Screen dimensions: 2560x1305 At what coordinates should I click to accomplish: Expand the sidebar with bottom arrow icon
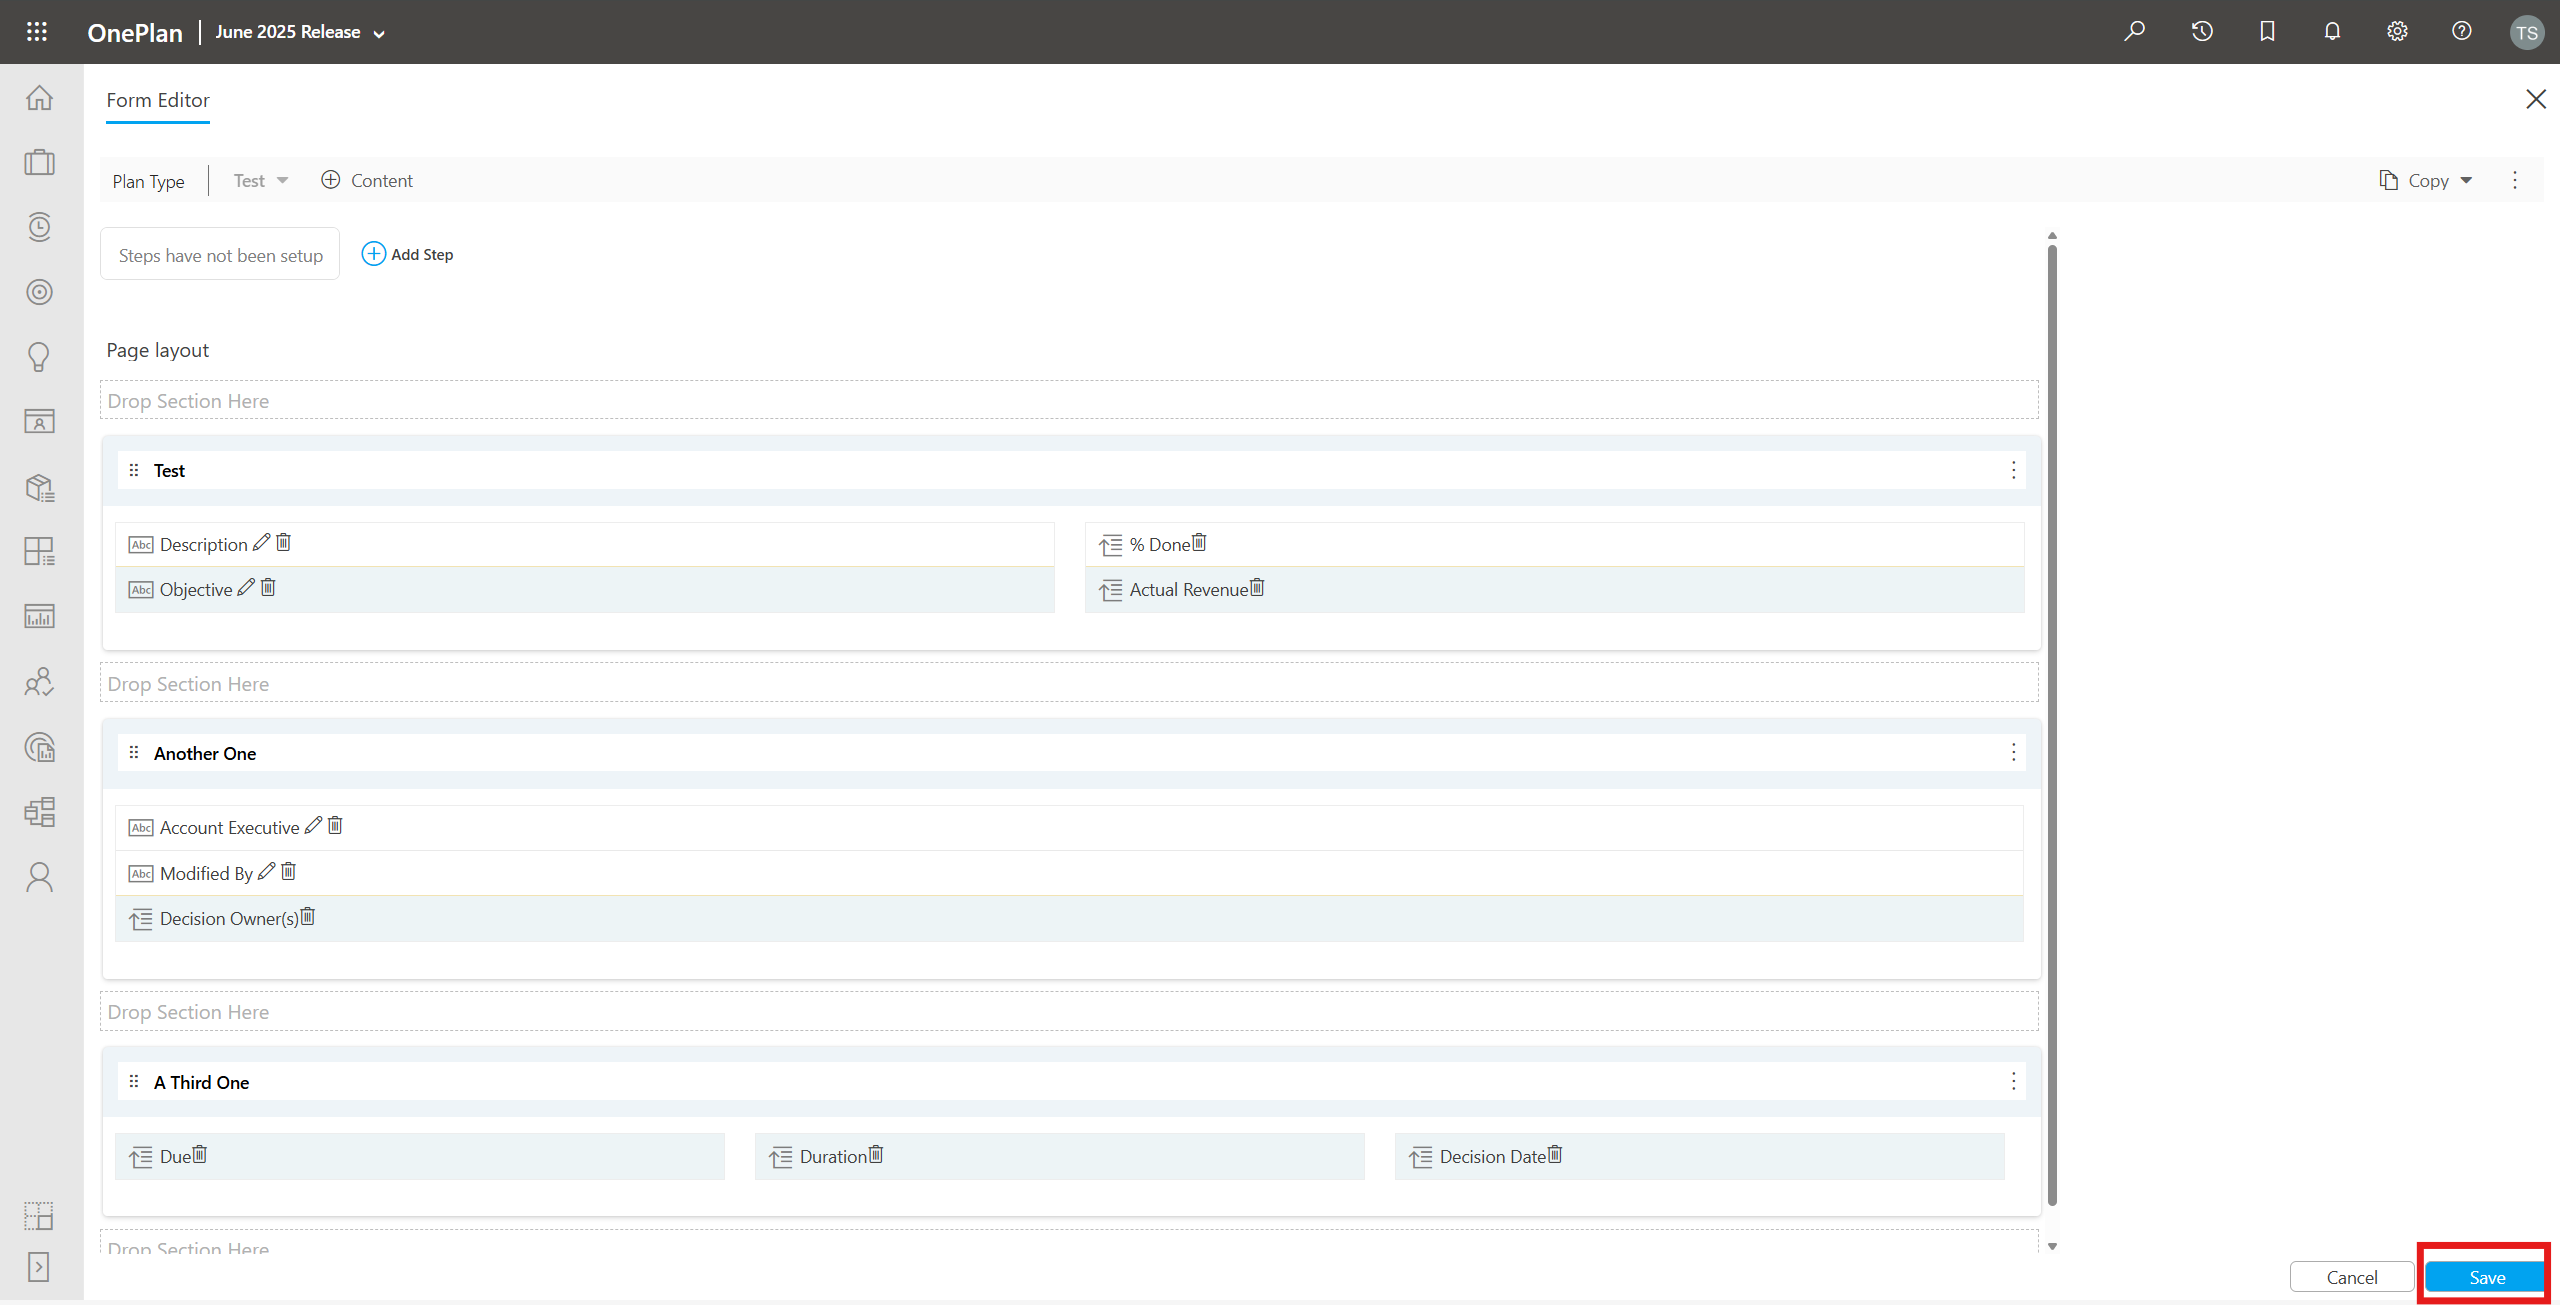point(39,1267)
